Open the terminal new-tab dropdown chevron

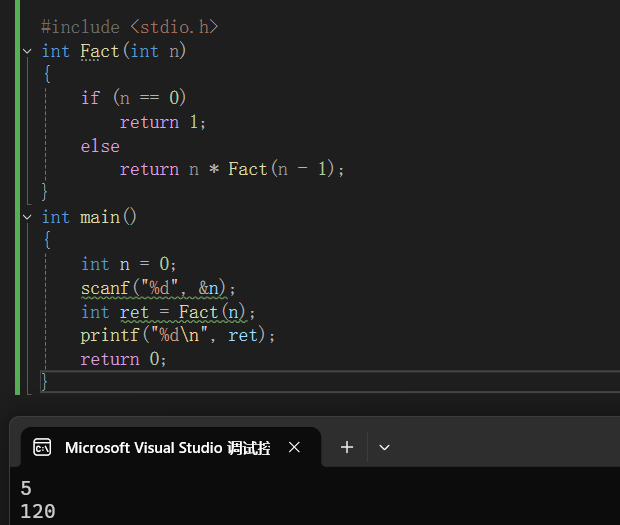[384, 448]
